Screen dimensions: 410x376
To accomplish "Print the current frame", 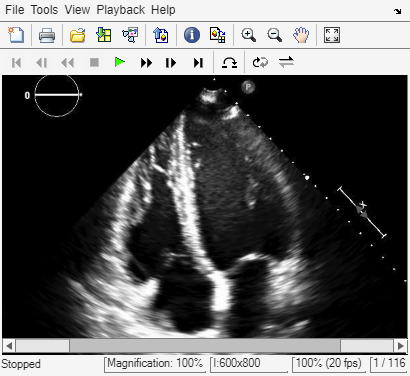I will pos(47,35).
